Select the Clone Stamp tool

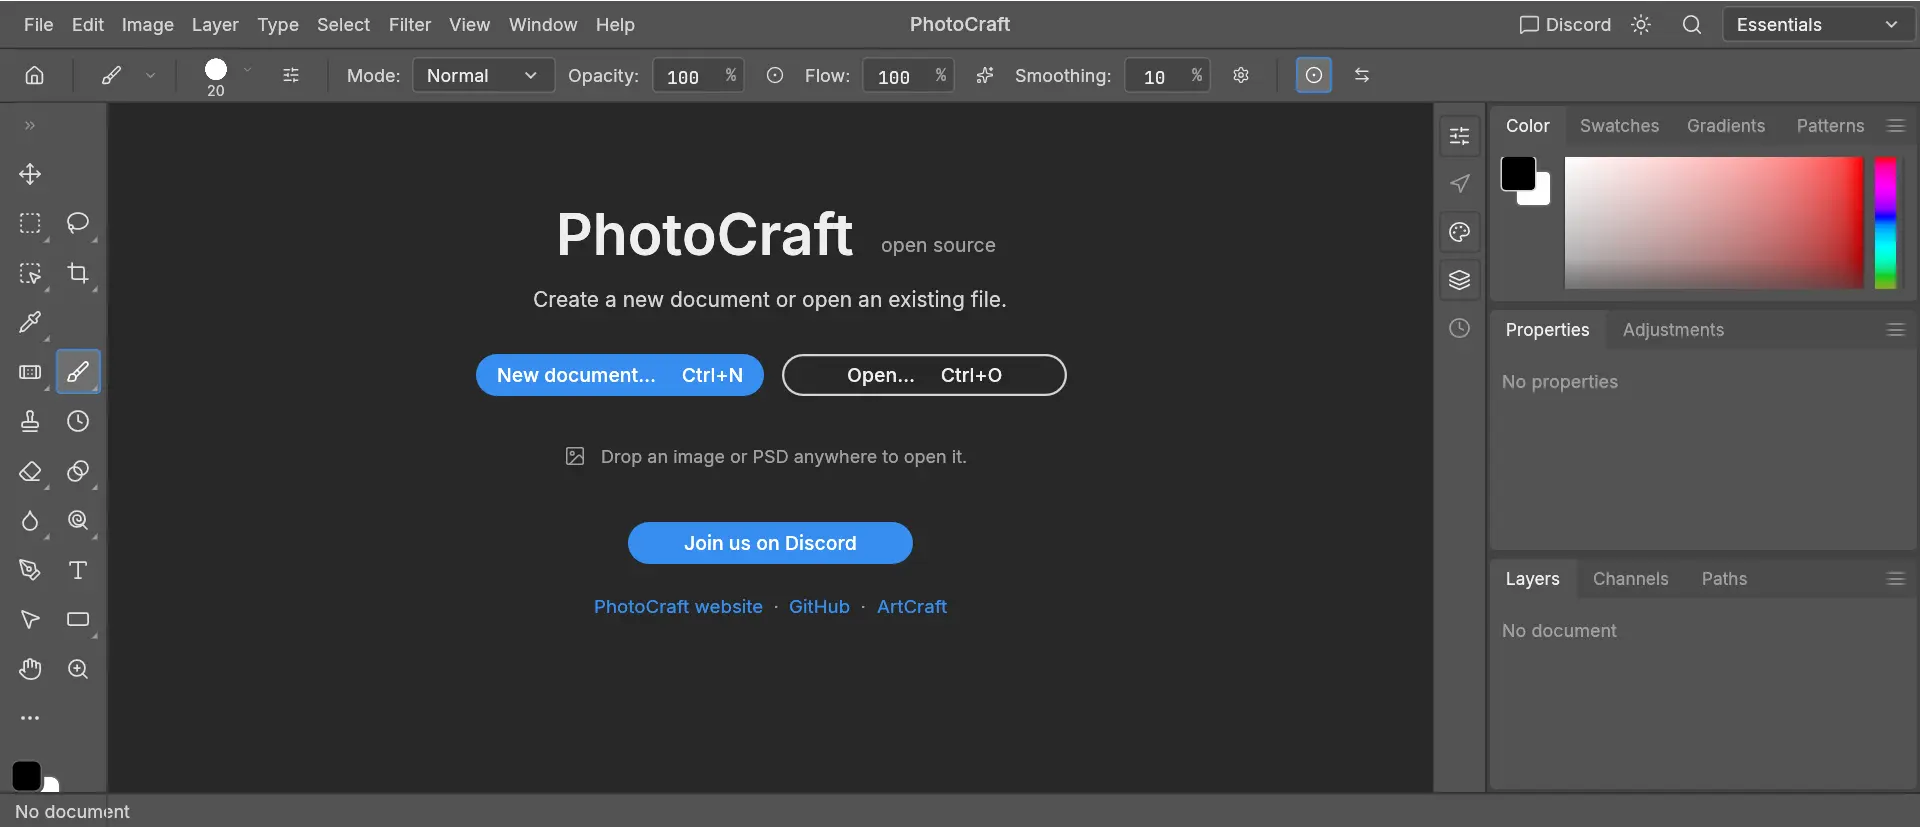pos(30,421)
